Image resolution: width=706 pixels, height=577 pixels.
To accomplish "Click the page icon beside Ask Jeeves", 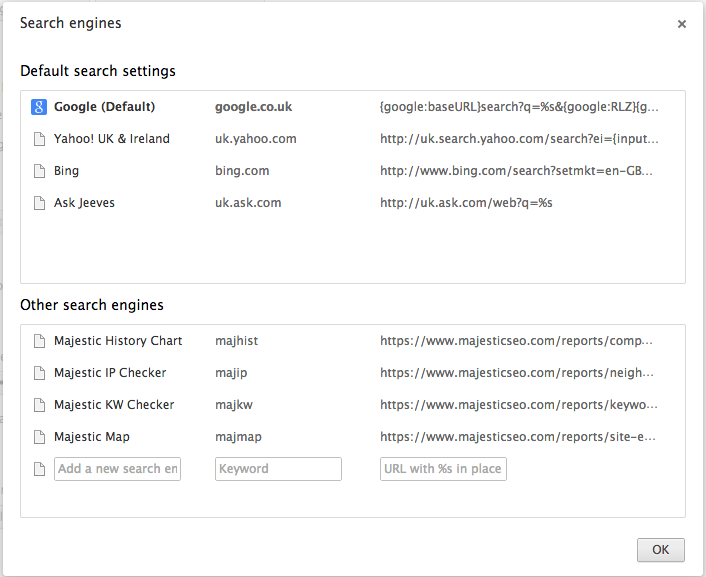I will pos(40,203).
